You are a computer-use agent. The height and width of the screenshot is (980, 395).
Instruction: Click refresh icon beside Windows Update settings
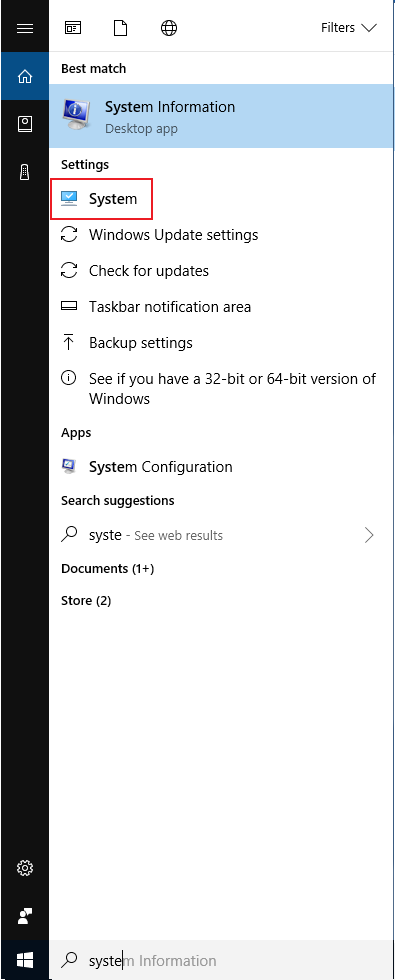coord(69,235)
